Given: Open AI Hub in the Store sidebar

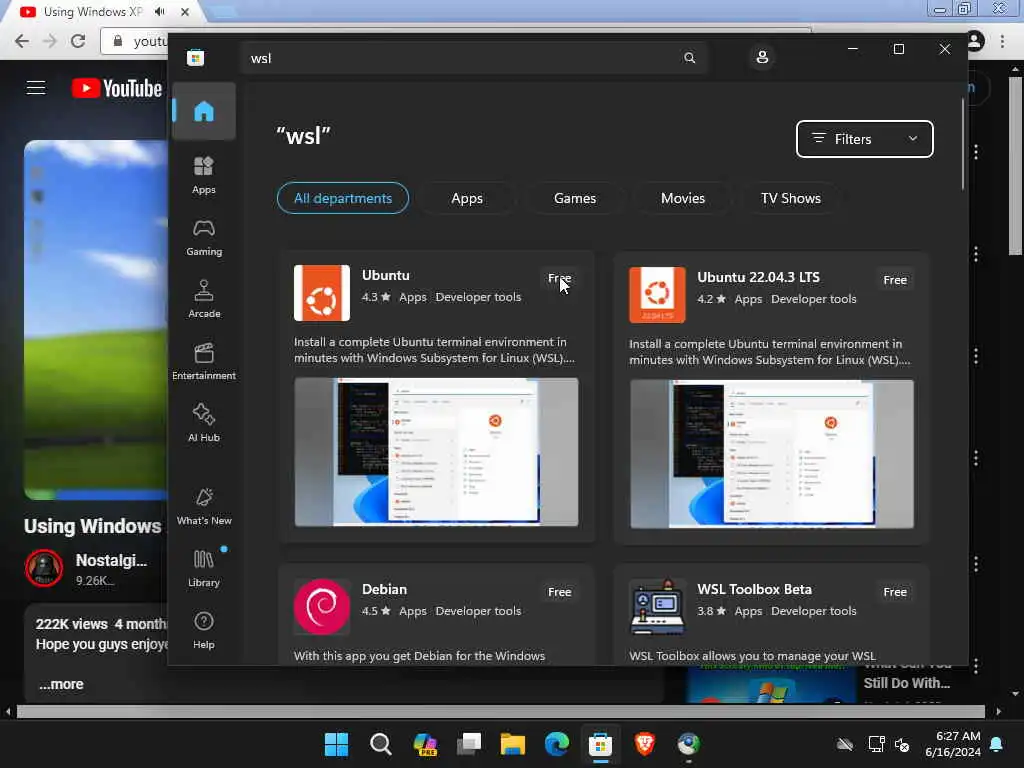Looking at the screenshot, I should tap(204, 423).
